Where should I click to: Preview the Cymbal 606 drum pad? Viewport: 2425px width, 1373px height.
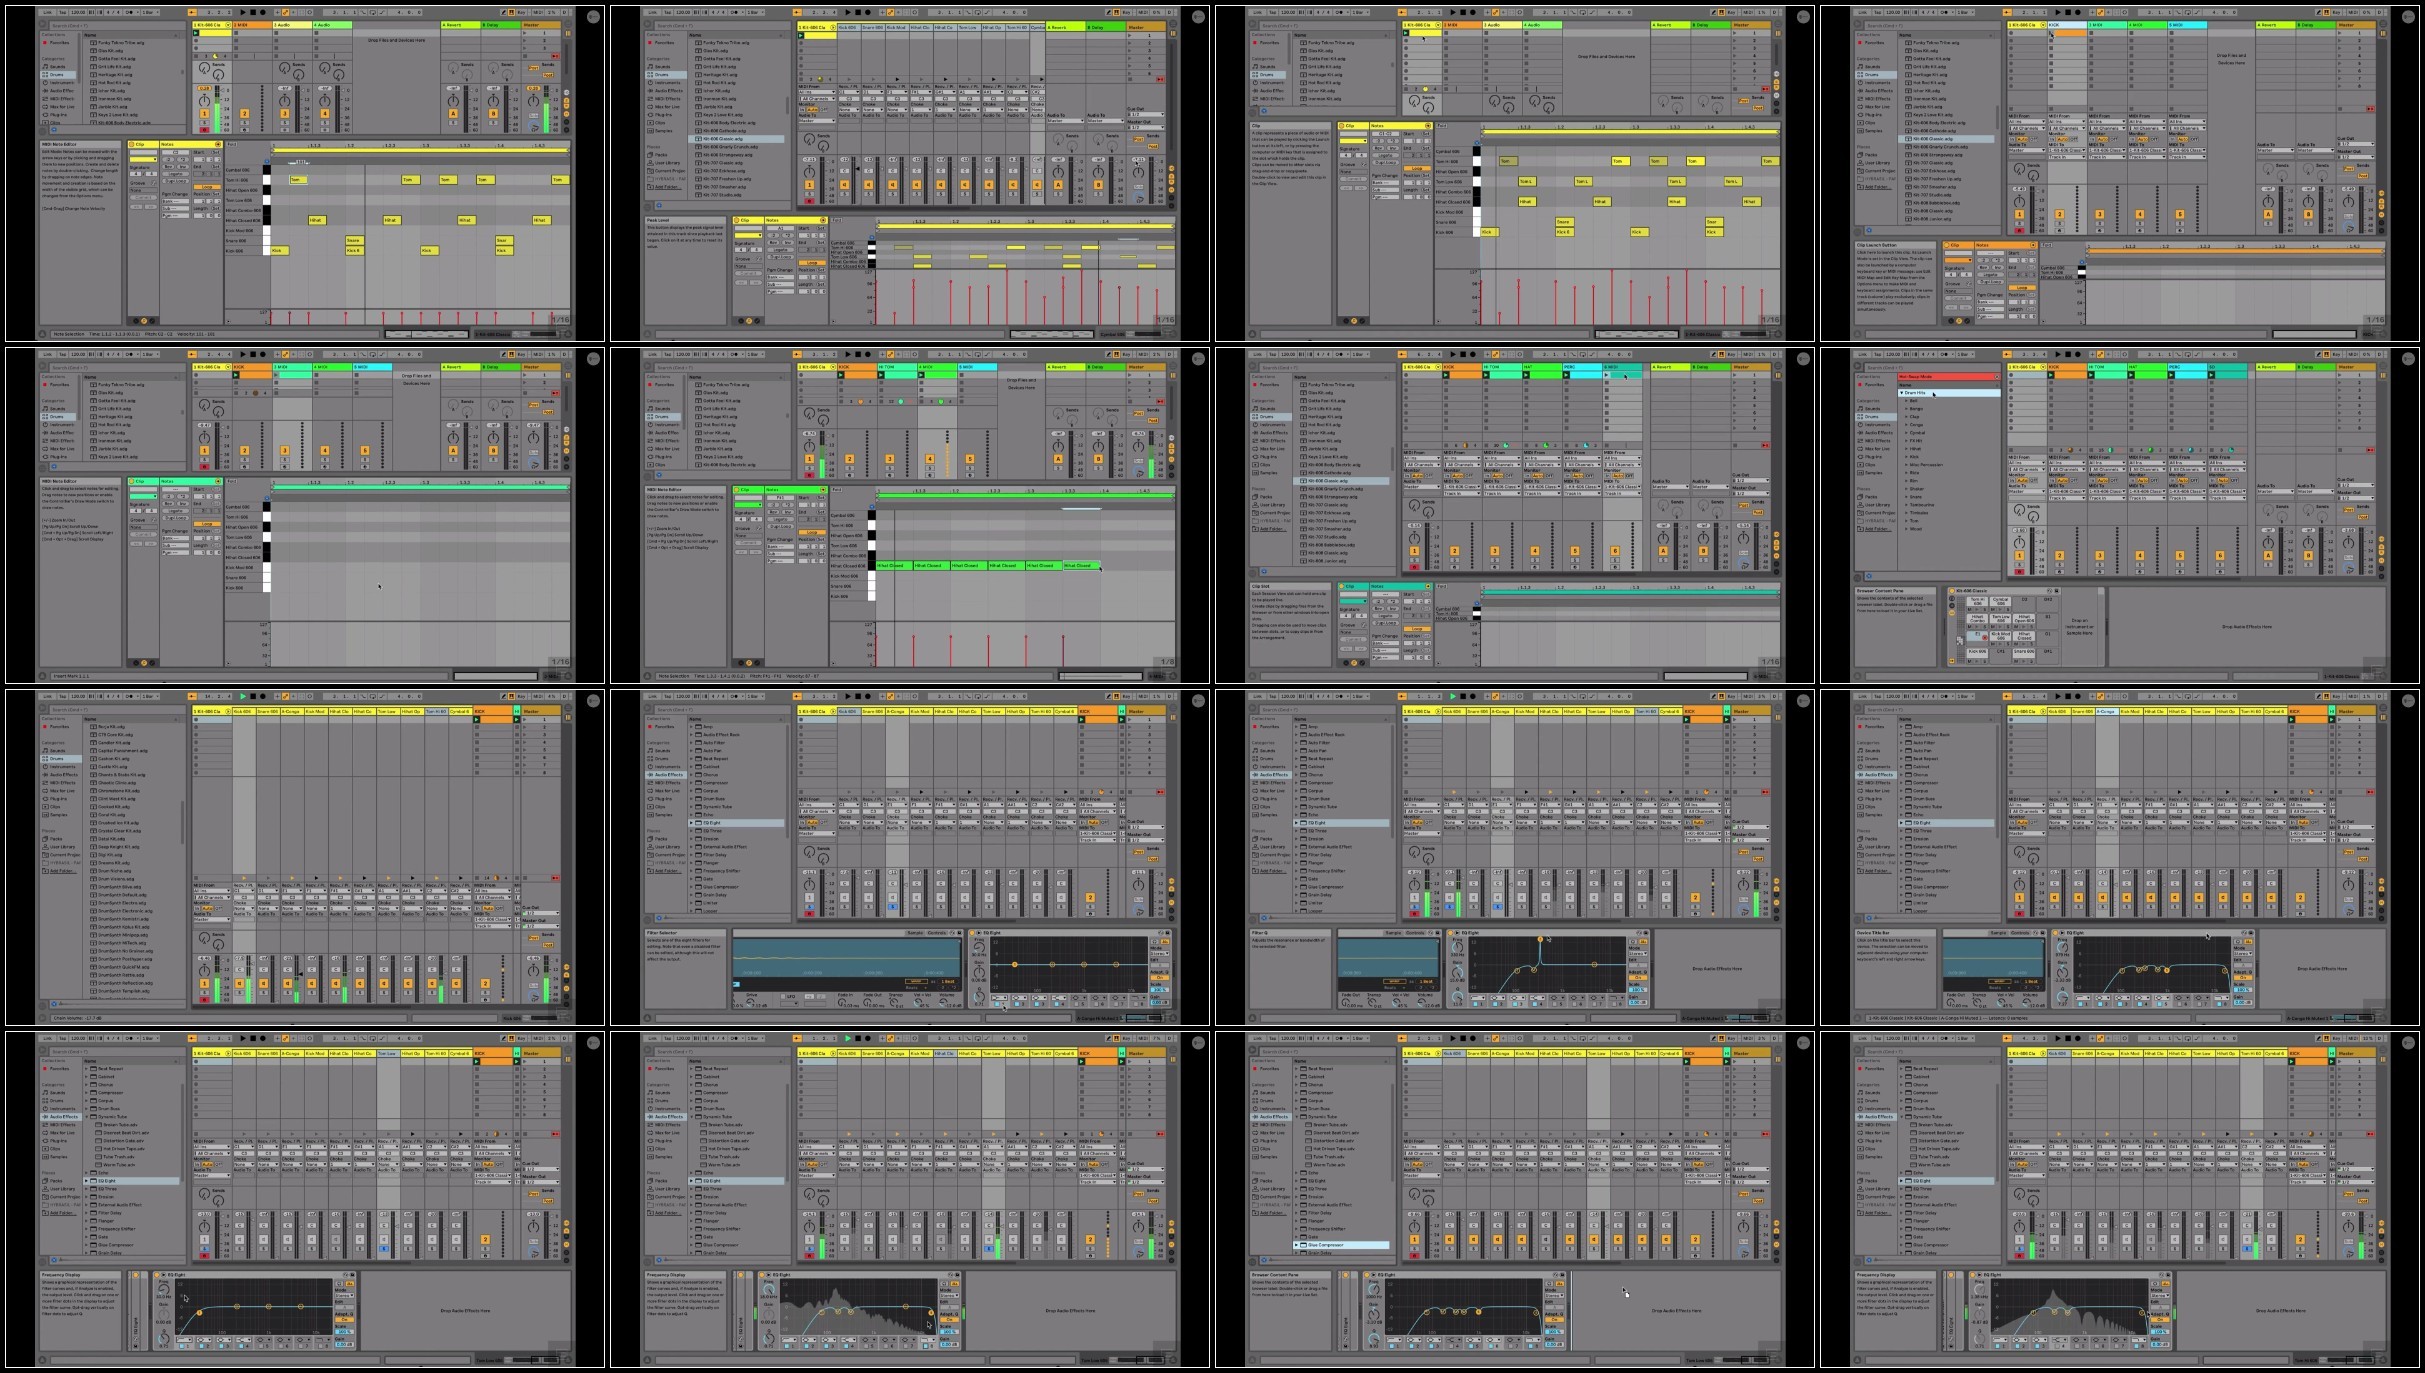[2000, 610]
